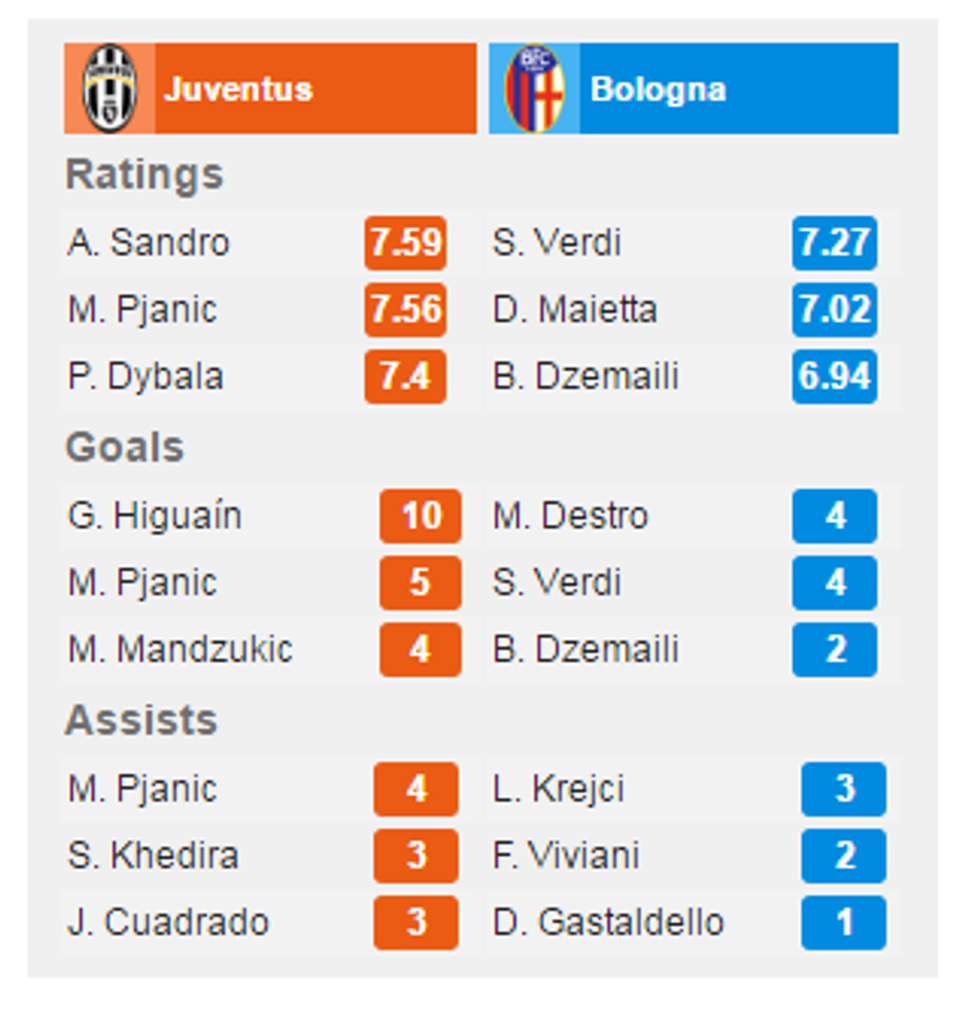Click M. Pjanic's 4 assists badge
This screenshot has width=980, height=1029.
pos(415,789)
